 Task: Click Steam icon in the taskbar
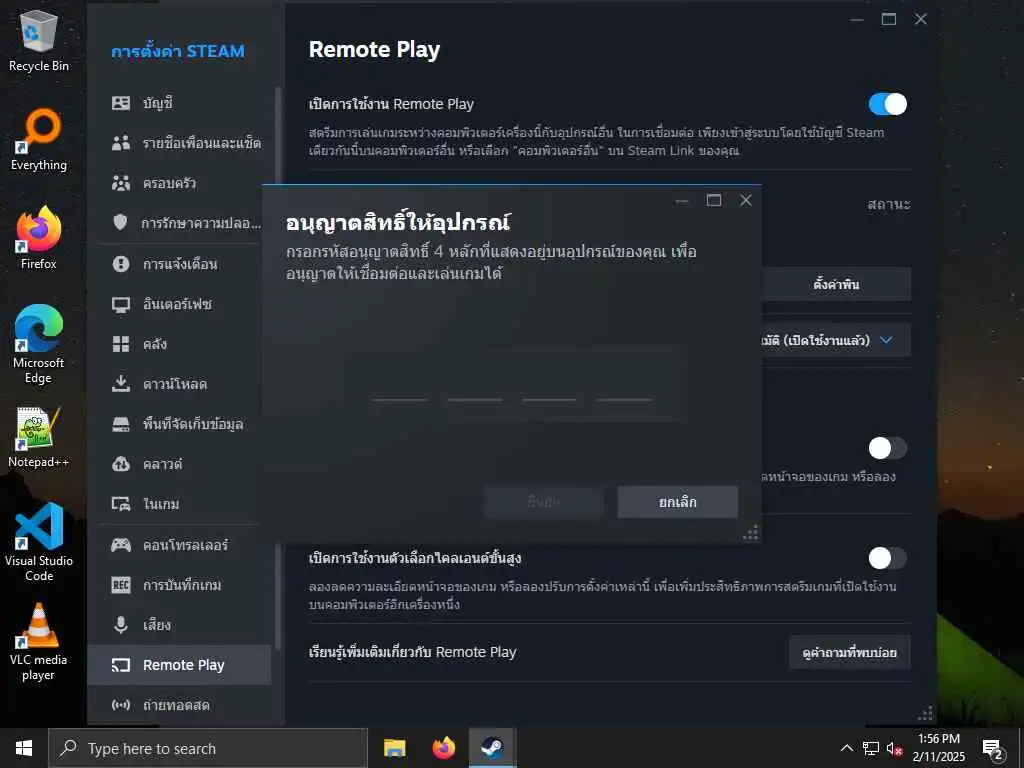point(492,748)
